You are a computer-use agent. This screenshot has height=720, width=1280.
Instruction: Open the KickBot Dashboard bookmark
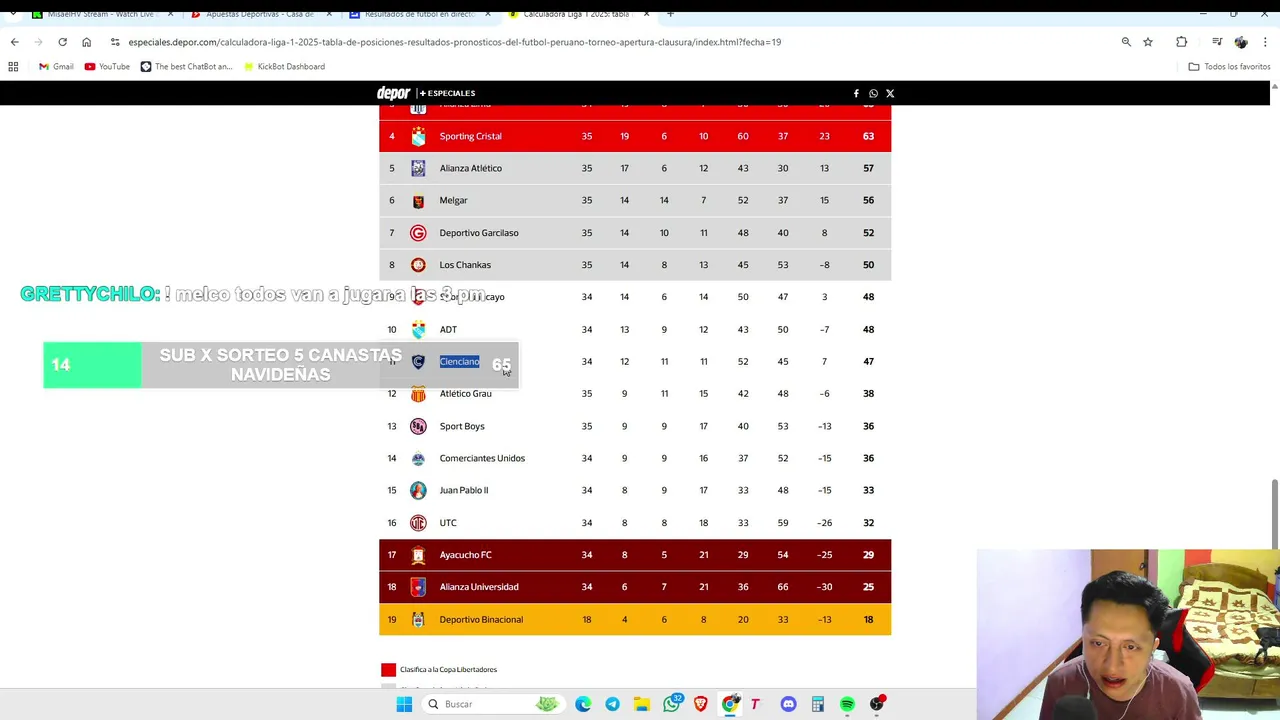[284, 66]
